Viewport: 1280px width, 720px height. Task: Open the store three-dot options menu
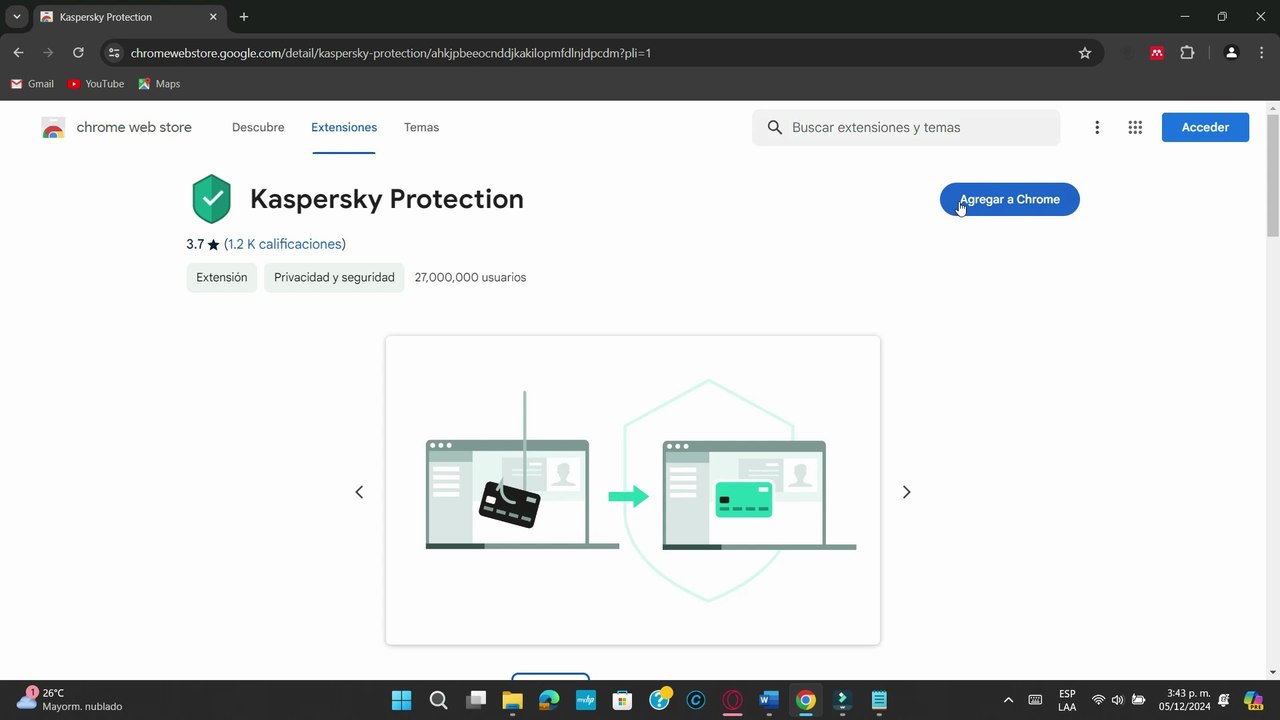point(1097,127)
